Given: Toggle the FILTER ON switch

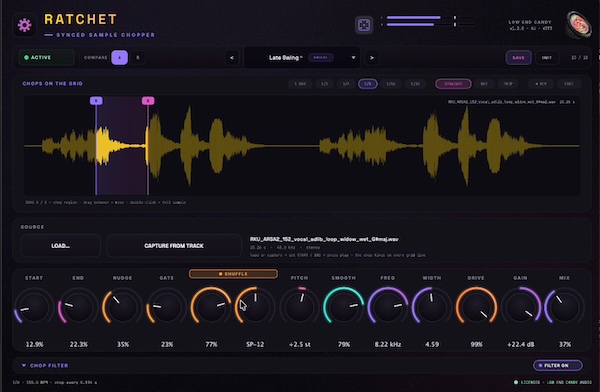Looking at the screenshot, I should click(558, 365).
